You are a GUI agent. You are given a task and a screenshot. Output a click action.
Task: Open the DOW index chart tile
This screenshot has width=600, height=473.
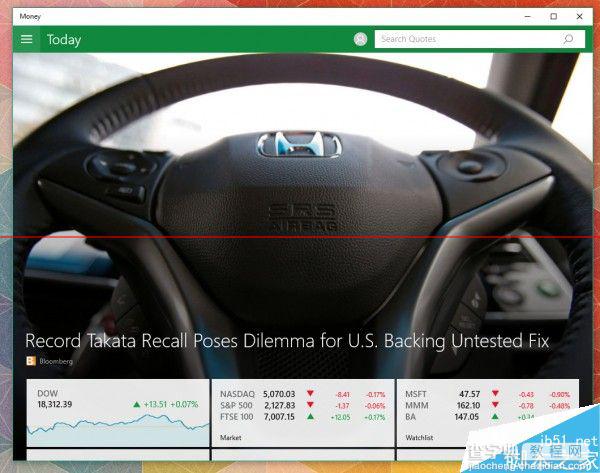point(118,413)
